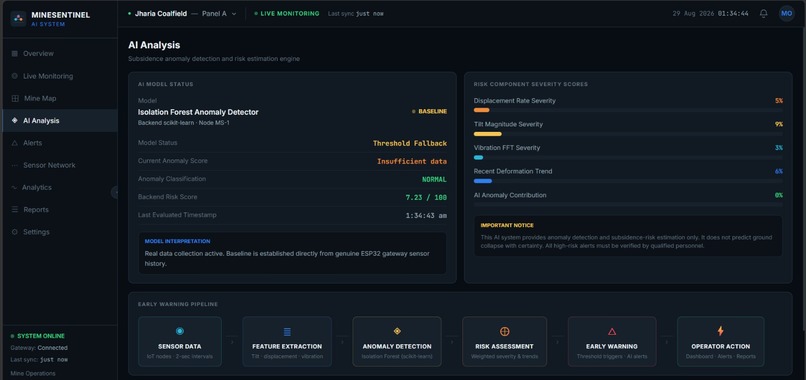Open the notifications bell
Screen dimensions: 806x380
763,14
